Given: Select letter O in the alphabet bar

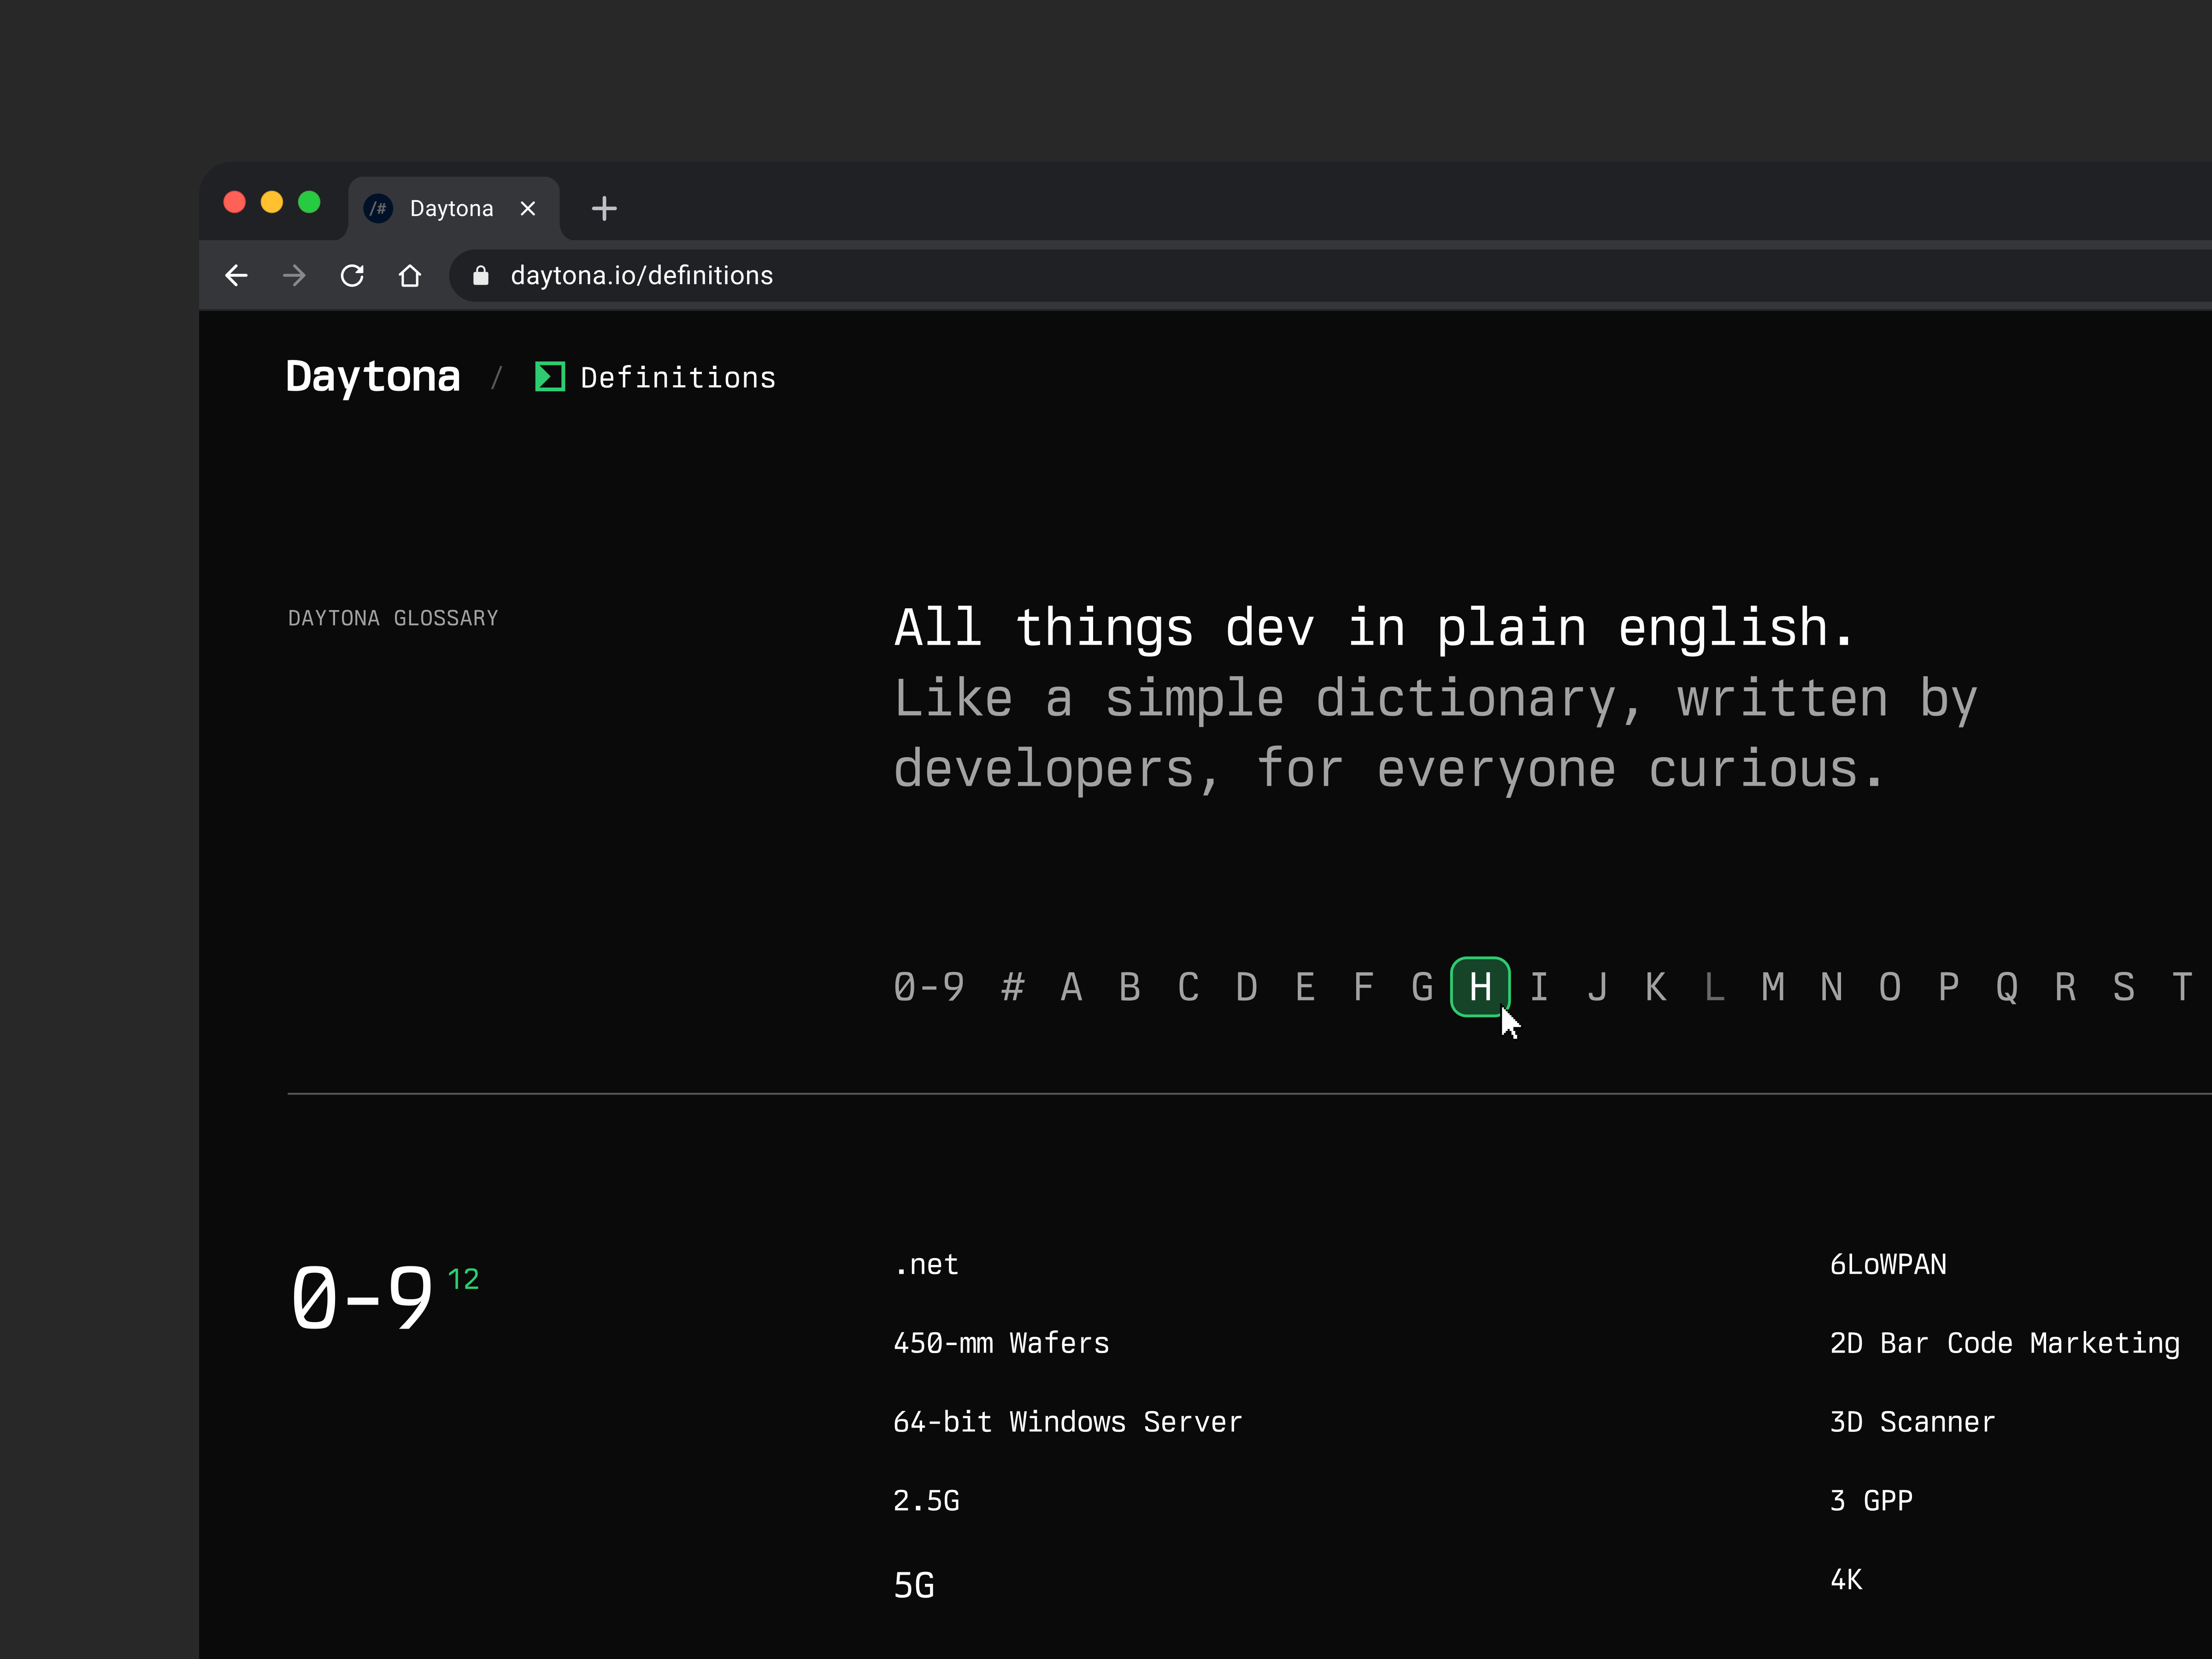Looking at the screenshot, I should 1890,987.
